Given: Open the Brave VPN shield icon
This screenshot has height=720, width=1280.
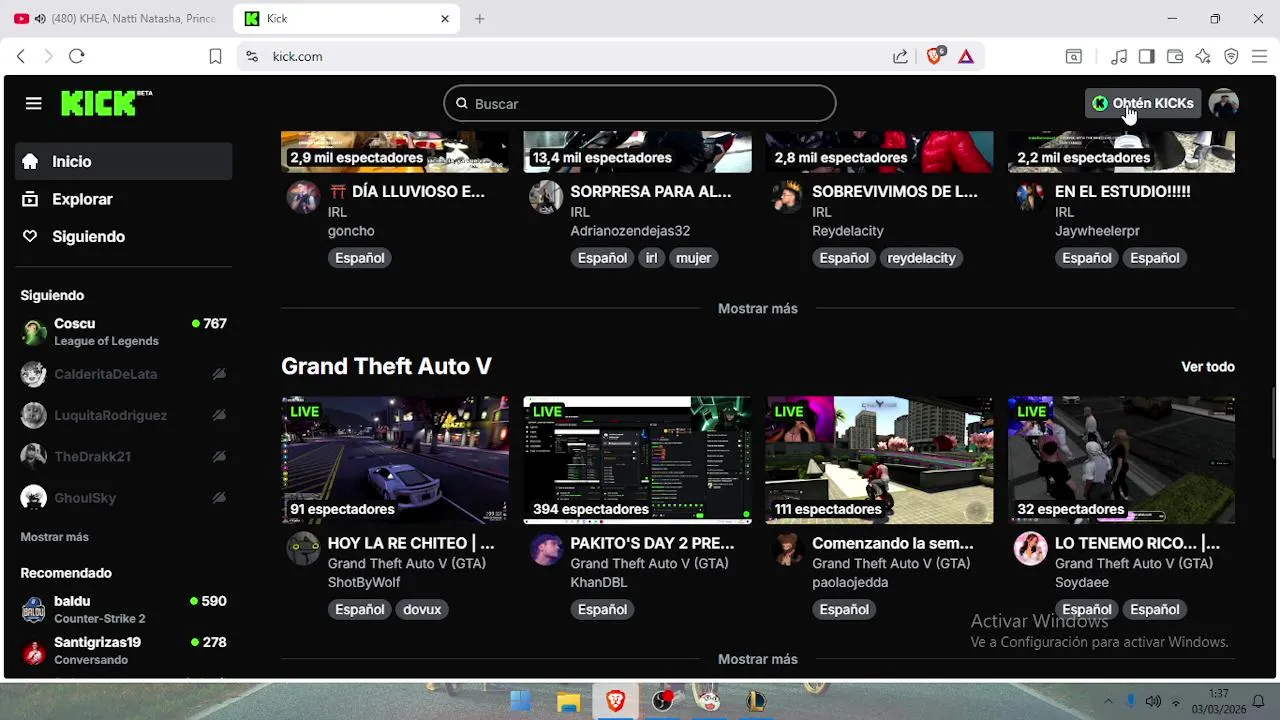Looking at the screenshot, I should pos(1231,57).
